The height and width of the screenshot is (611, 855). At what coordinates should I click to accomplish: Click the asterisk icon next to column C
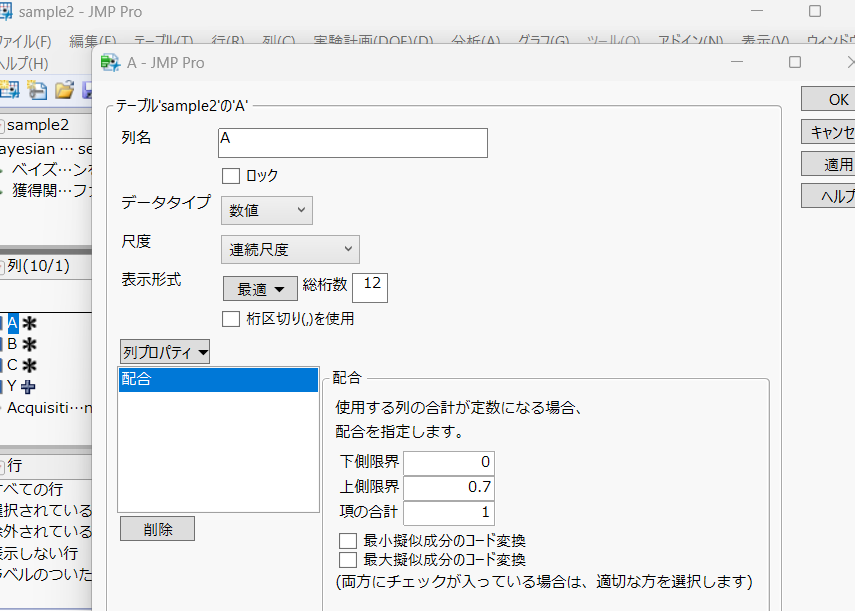pyautogui.click(x=29, y=365)
